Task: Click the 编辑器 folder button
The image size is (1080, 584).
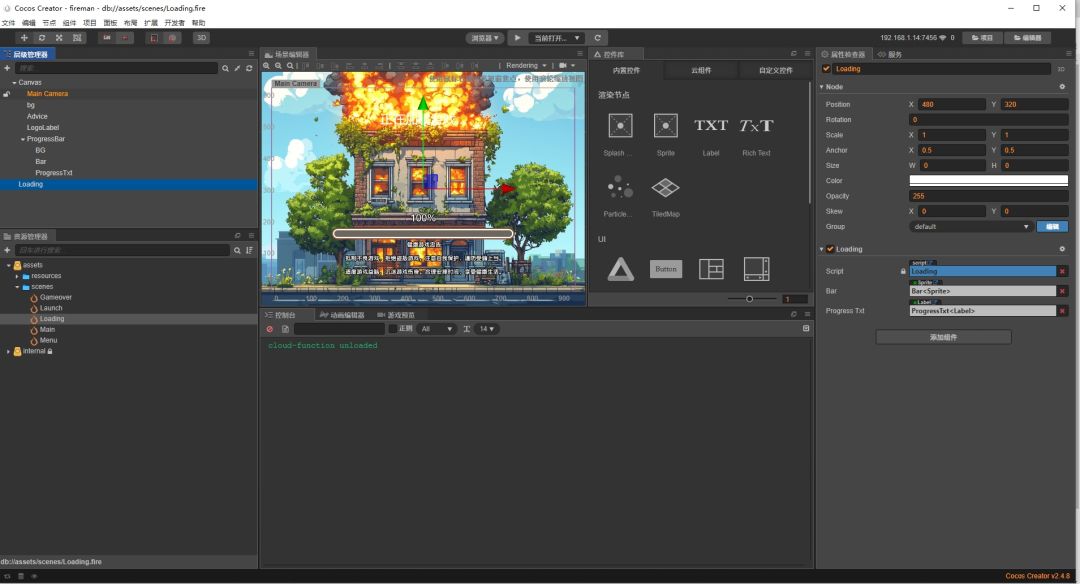Action: 1028,38
